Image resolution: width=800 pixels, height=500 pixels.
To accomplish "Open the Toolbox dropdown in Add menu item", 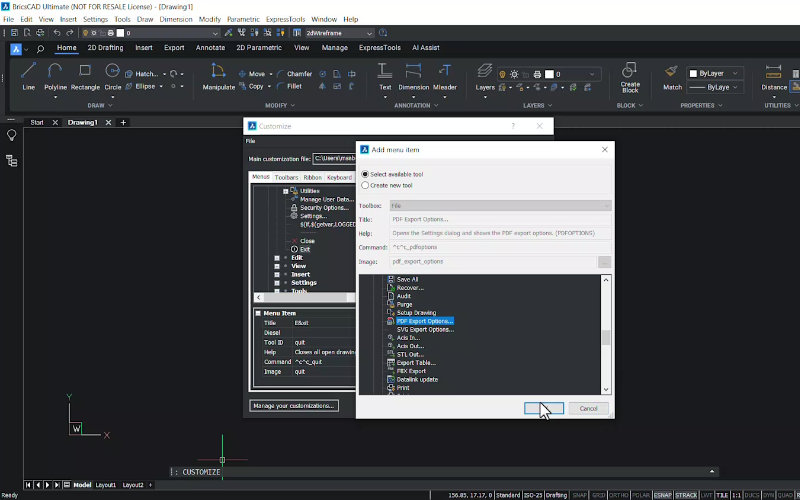I will pos(500,205).
